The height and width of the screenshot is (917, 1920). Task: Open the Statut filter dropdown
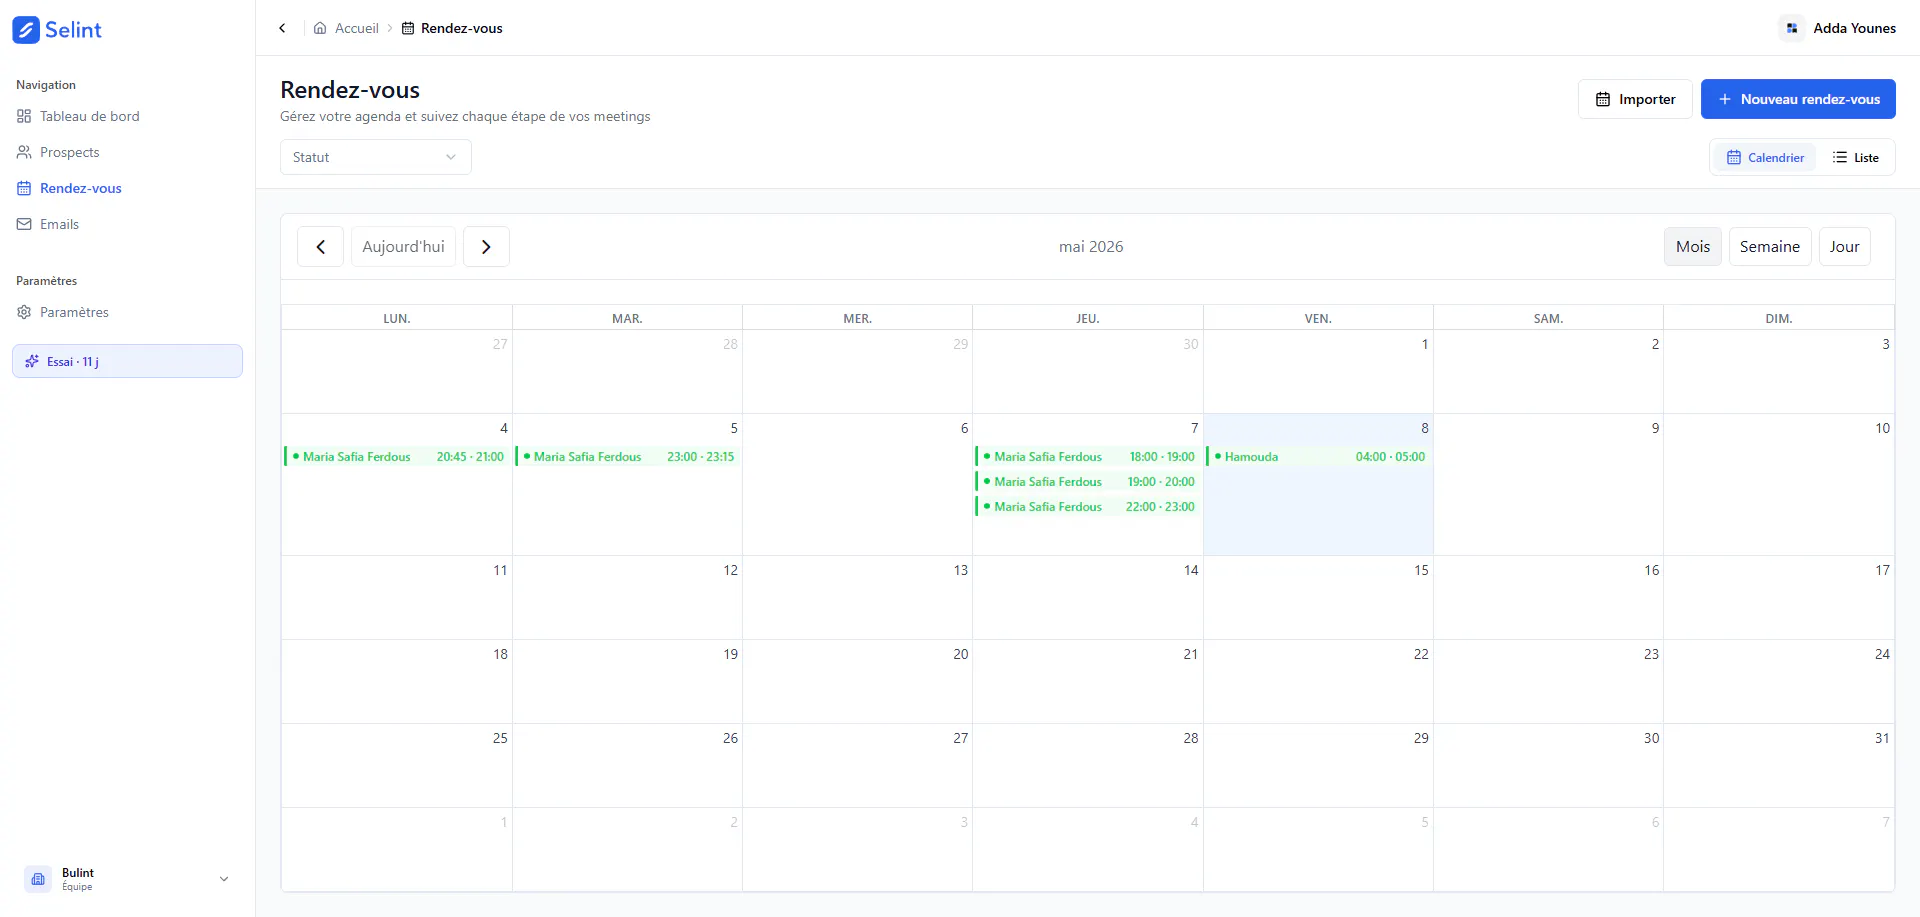click(376, 157)
